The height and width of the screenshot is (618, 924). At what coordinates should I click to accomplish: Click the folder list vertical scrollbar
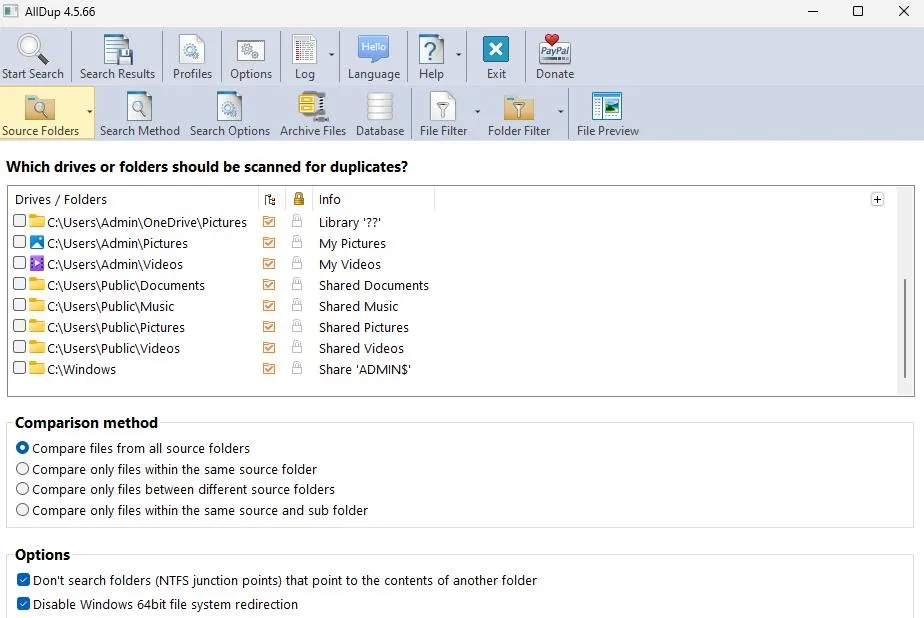pos(905,329)
